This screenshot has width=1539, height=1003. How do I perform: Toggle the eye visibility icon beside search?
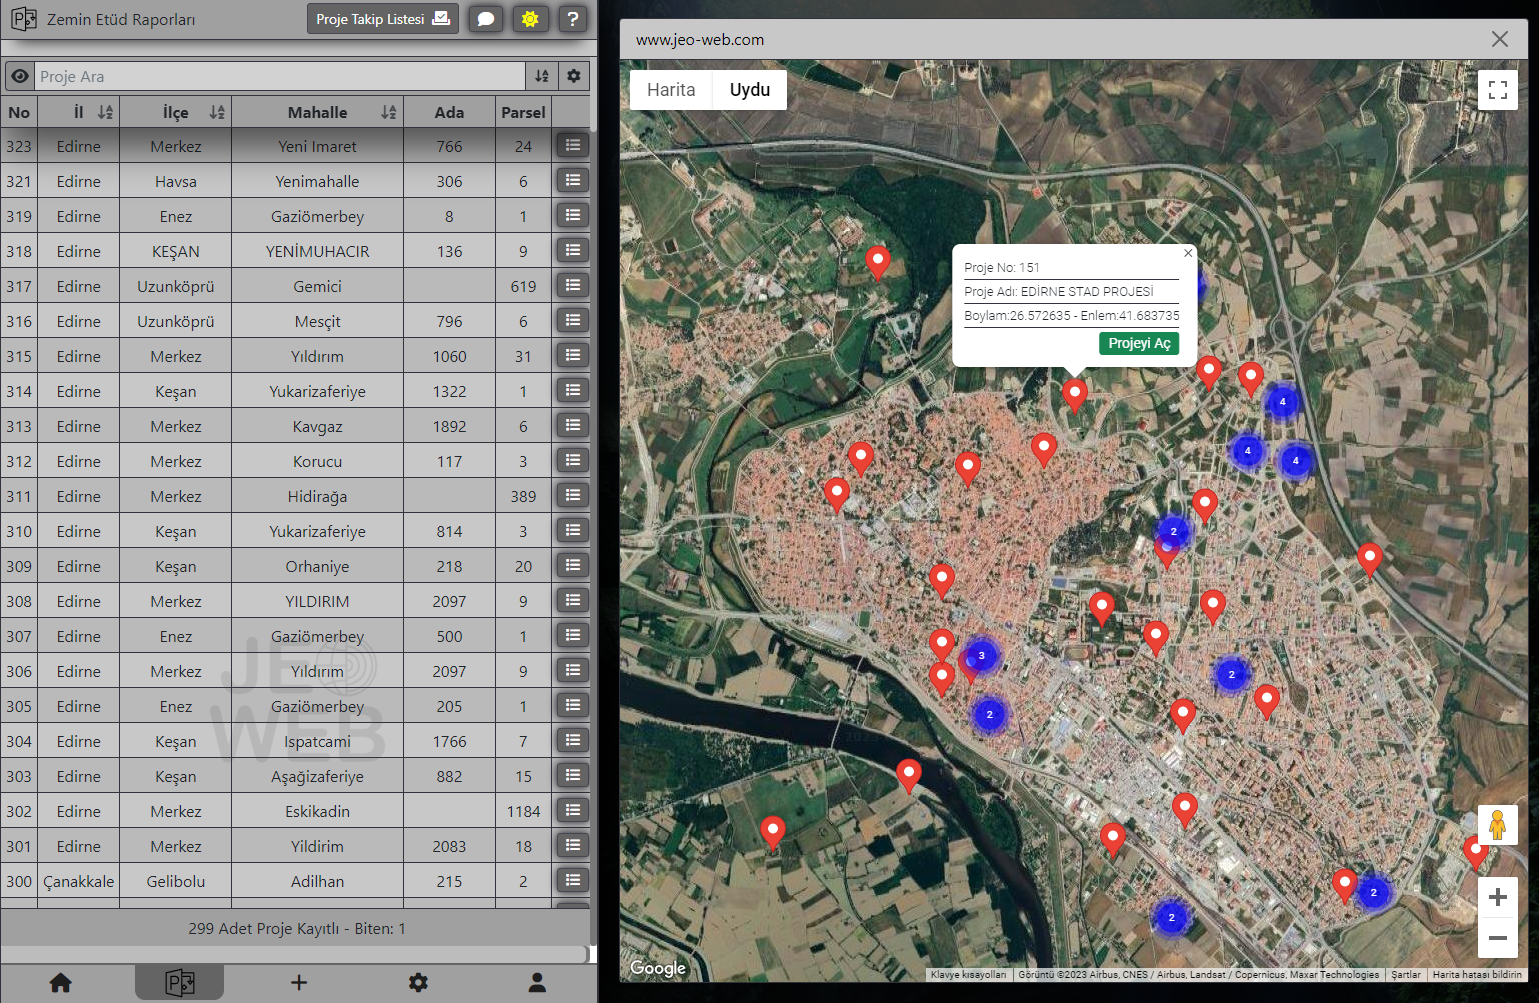20,76
